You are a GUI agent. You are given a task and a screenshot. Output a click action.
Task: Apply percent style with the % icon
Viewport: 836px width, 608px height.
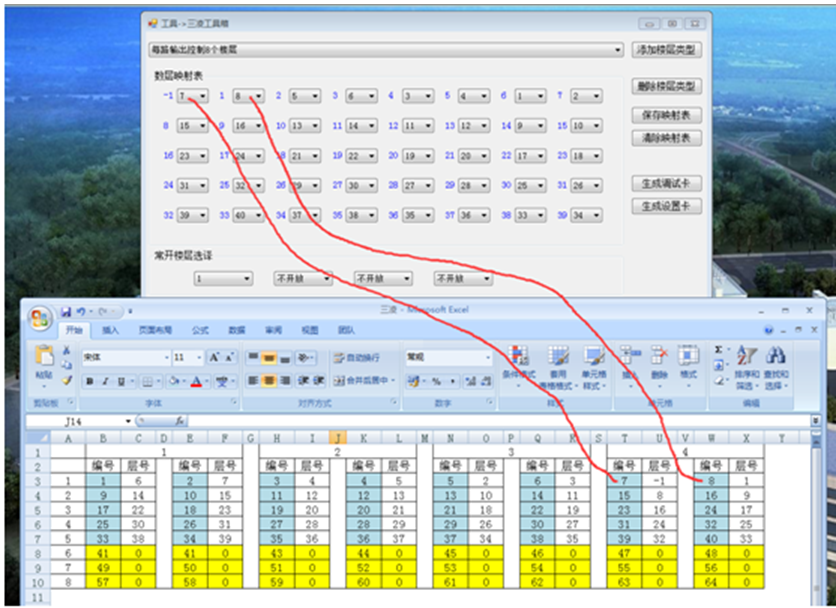click(436, 381)
